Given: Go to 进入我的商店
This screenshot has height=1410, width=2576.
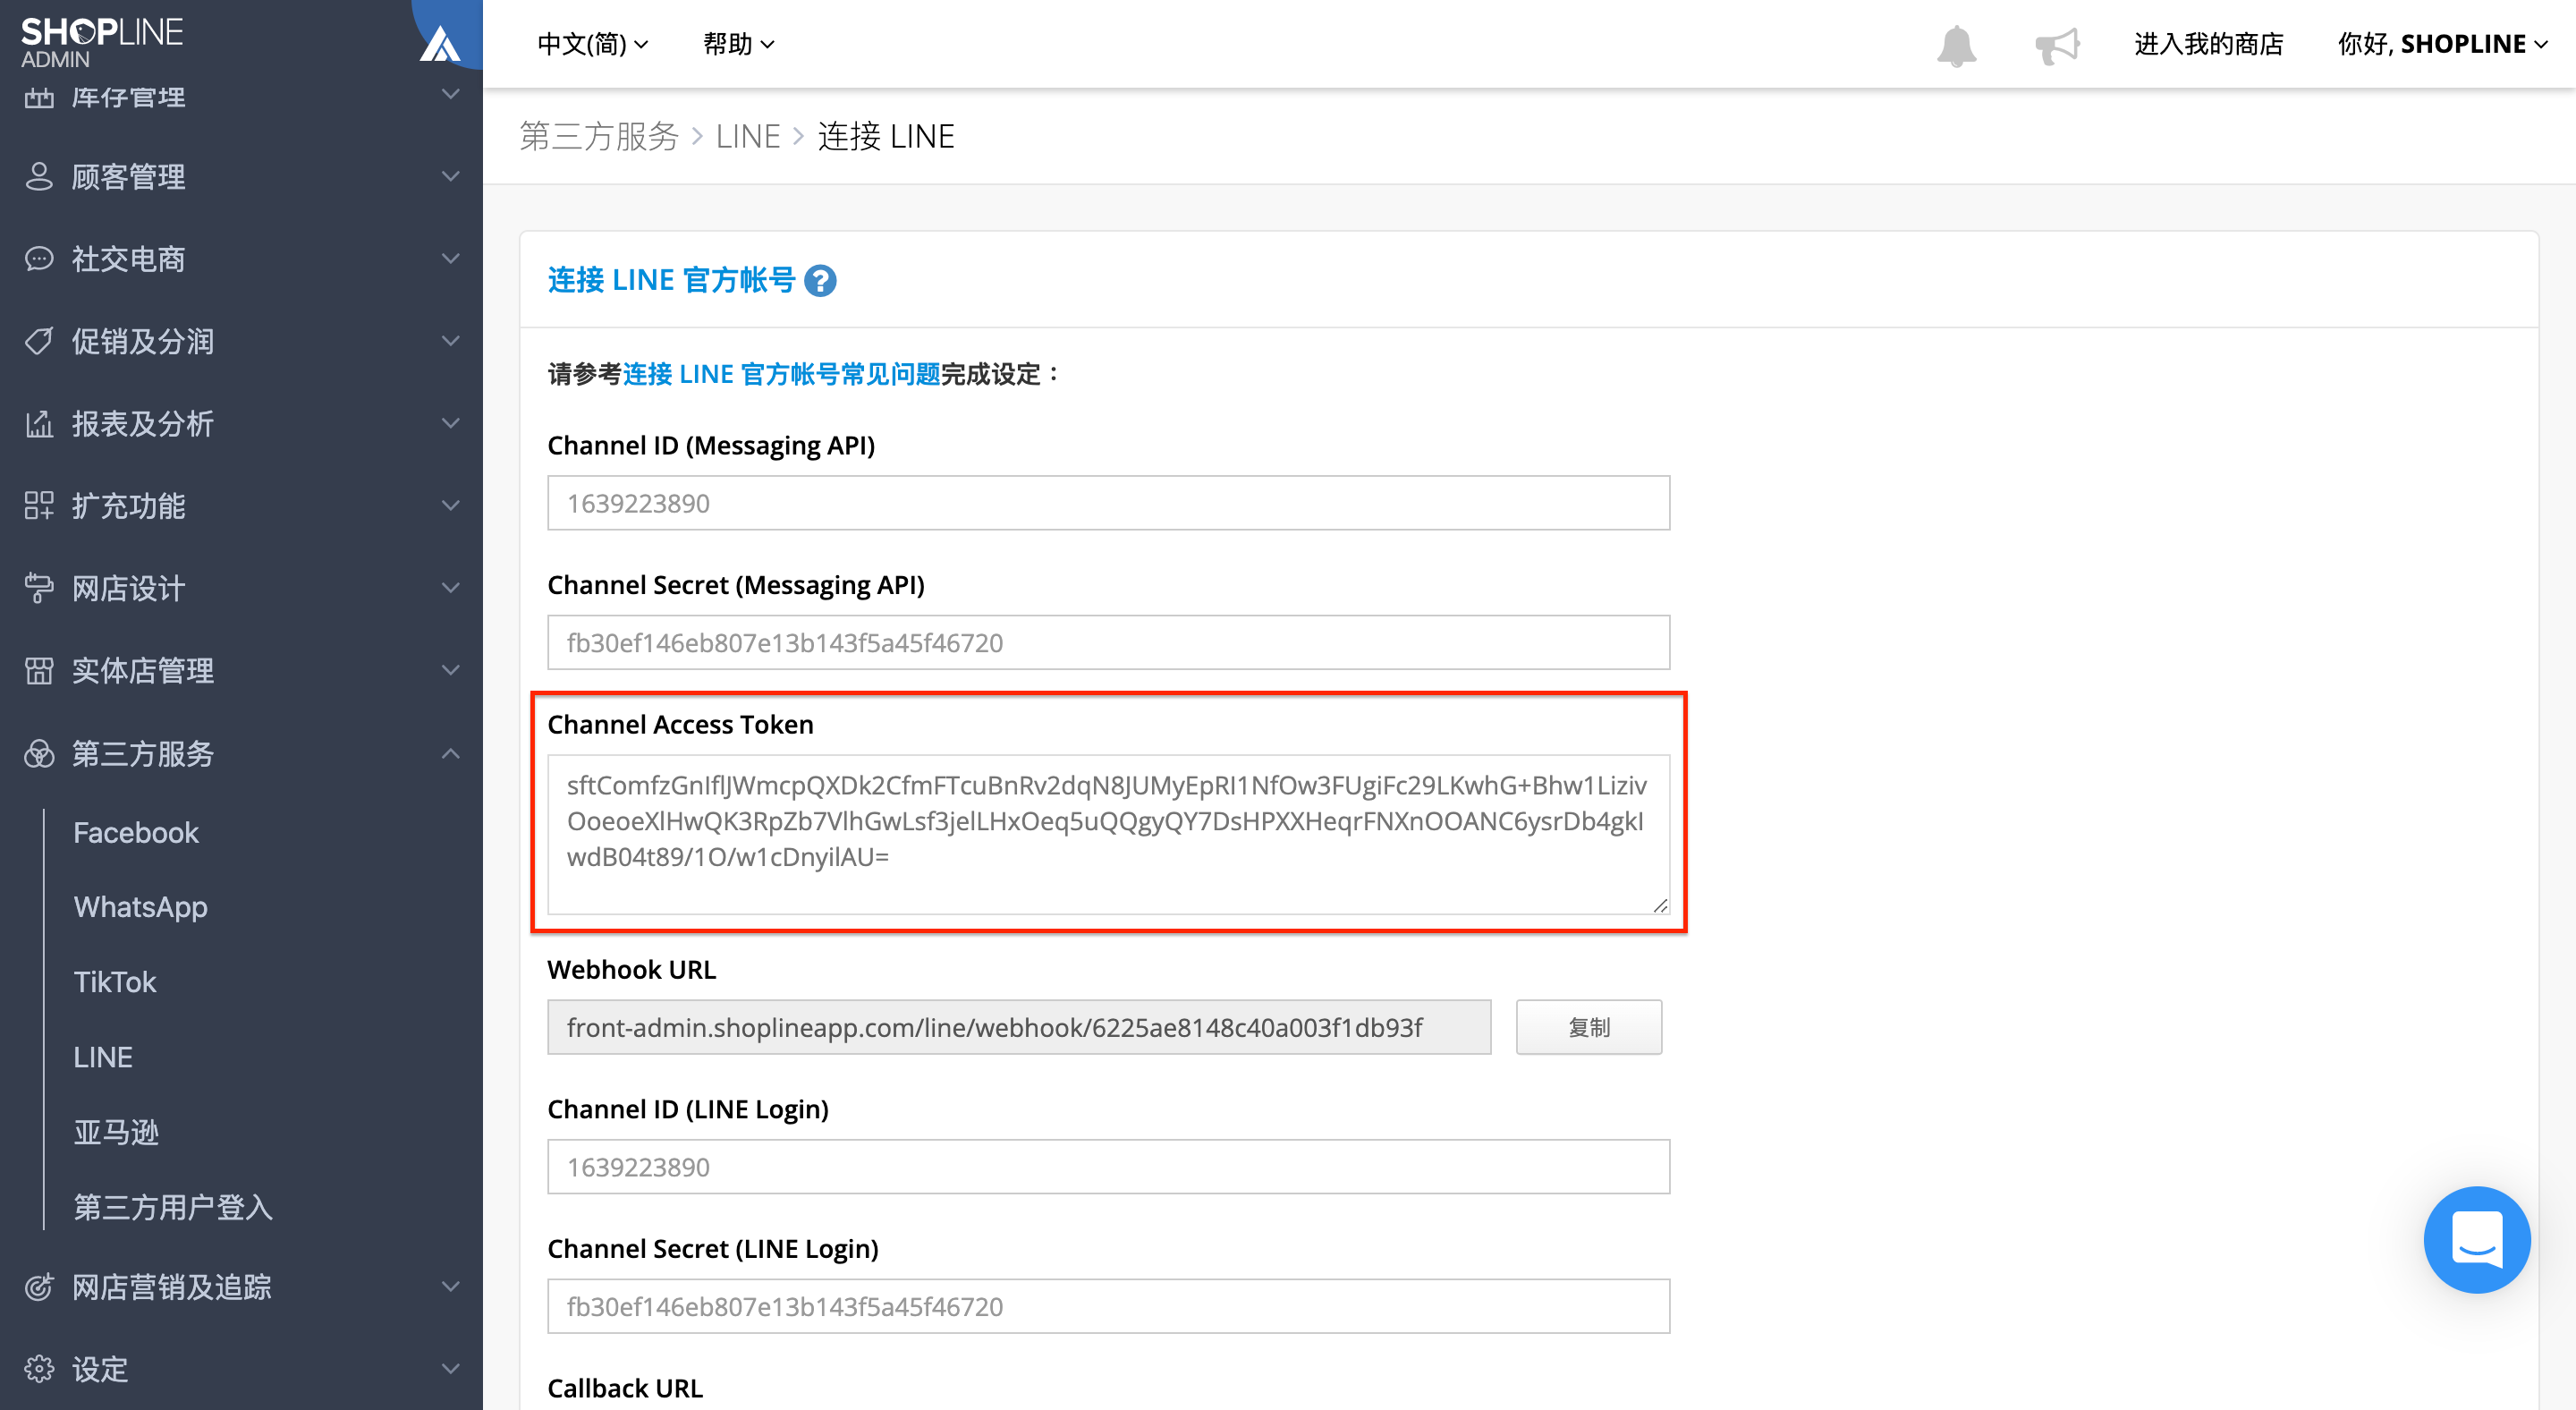Looking at the screenshot, I should pyautogui.click(x=2209, y=44).
